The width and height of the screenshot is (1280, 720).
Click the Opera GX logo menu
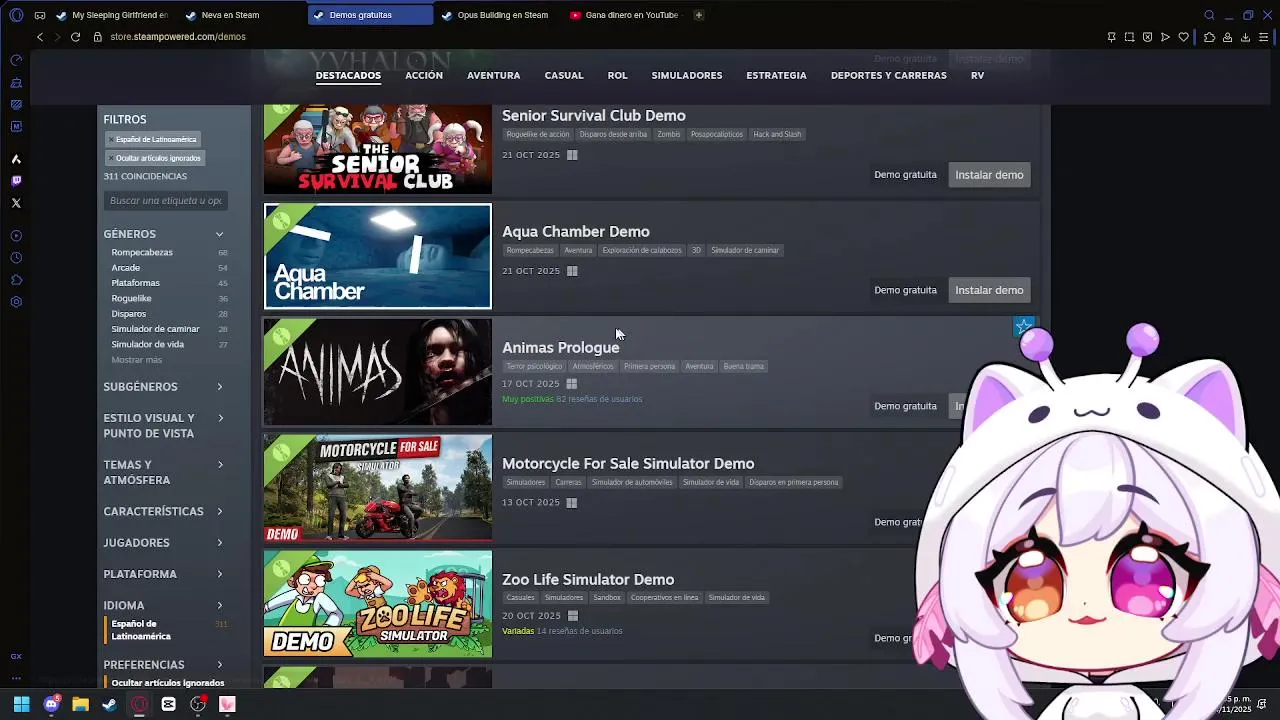tap(16, 15)
